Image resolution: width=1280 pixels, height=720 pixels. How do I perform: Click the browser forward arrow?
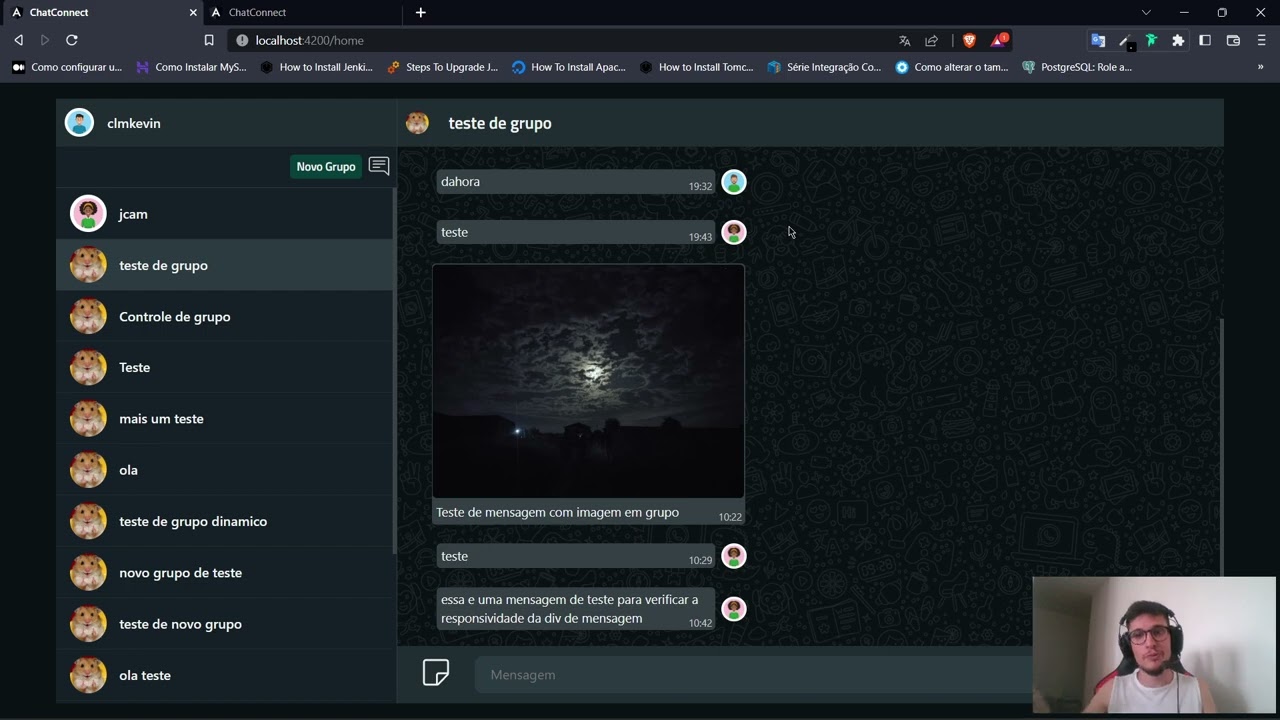pyautogui.click(x=45, y=40)
